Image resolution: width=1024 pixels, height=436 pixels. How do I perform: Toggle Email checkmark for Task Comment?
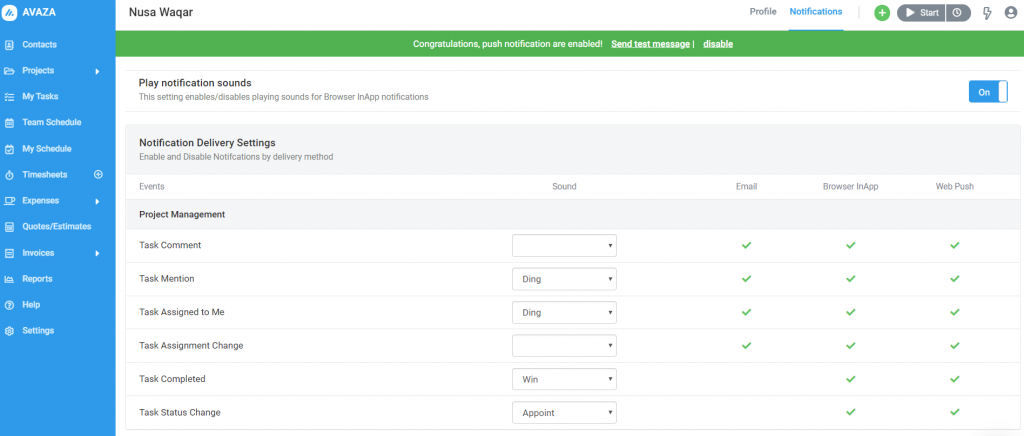746,245
